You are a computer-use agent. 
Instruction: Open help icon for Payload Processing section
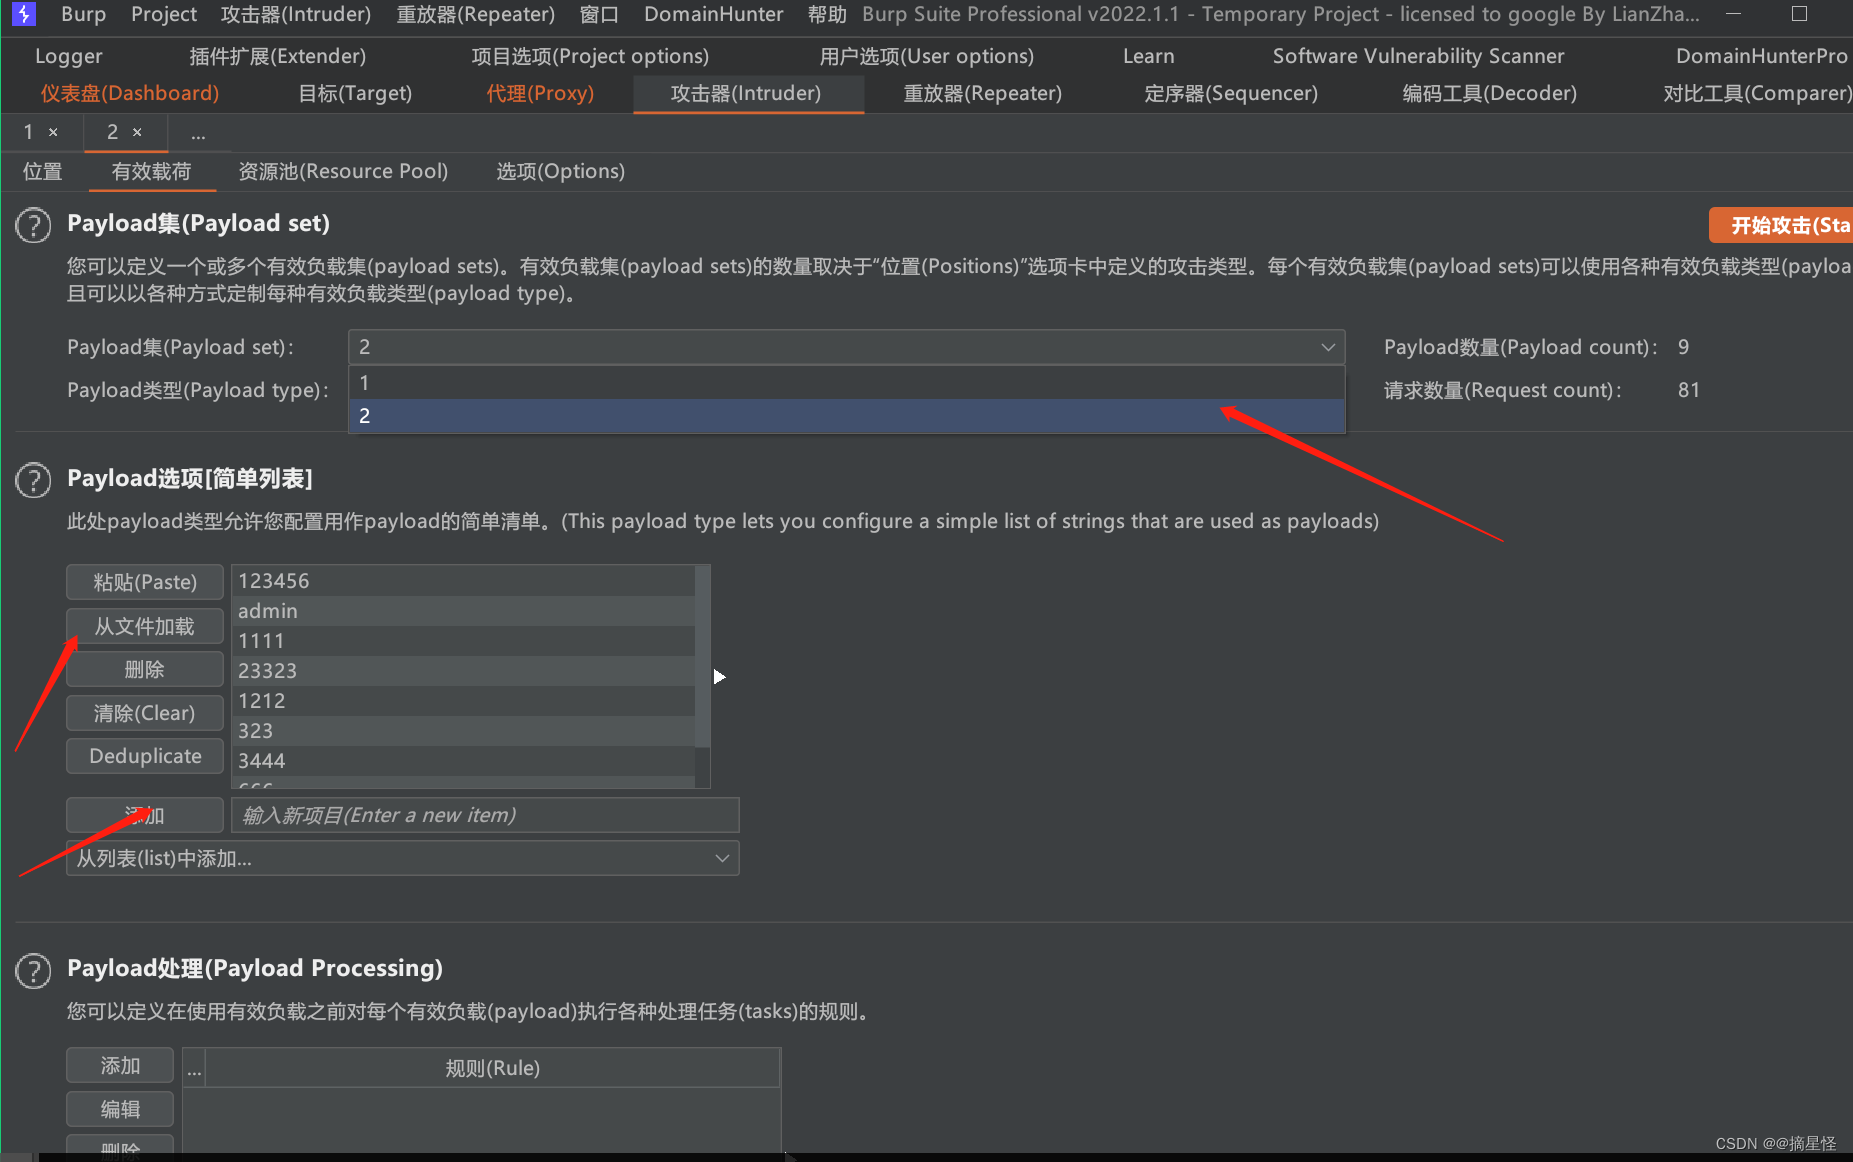33,970
